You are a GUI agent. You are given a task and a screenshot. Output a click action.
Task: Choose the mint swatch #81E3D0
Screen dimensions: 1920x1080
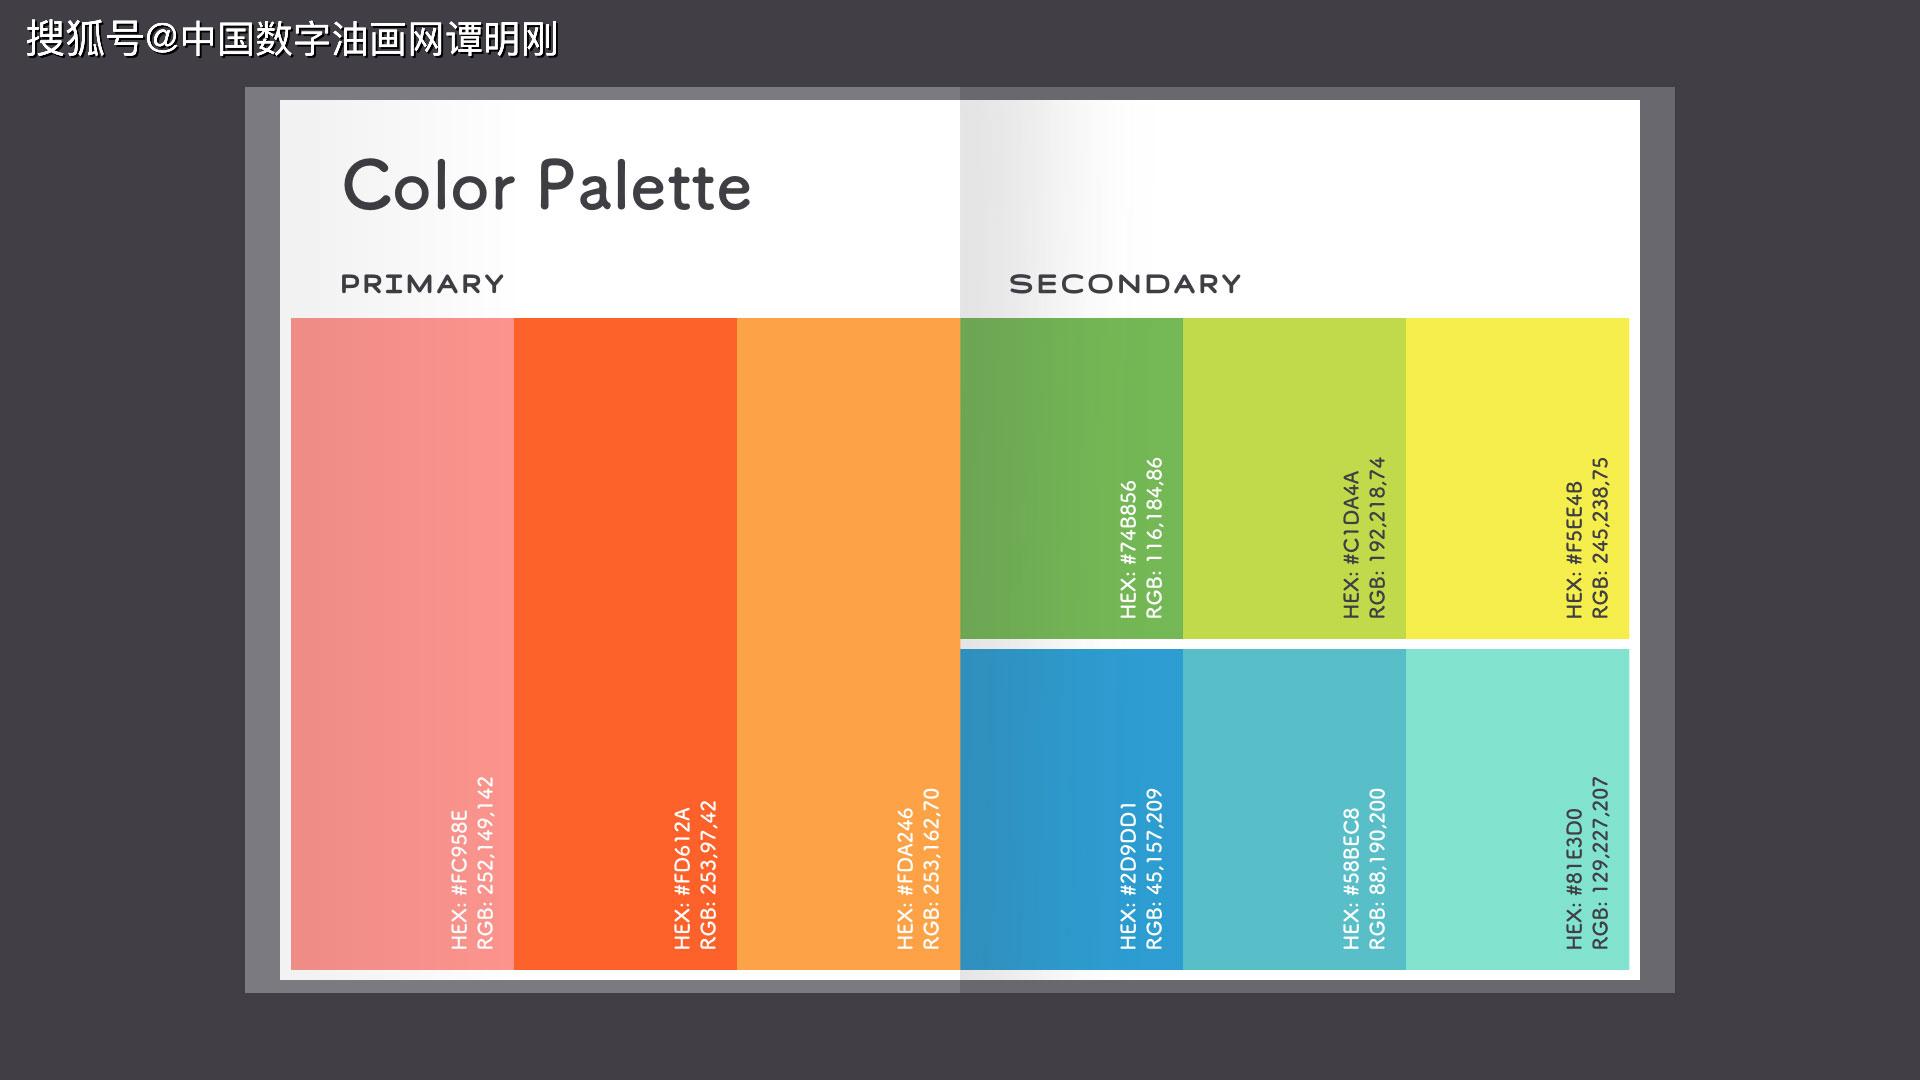pyautogui.click(x=1517, y=809)
